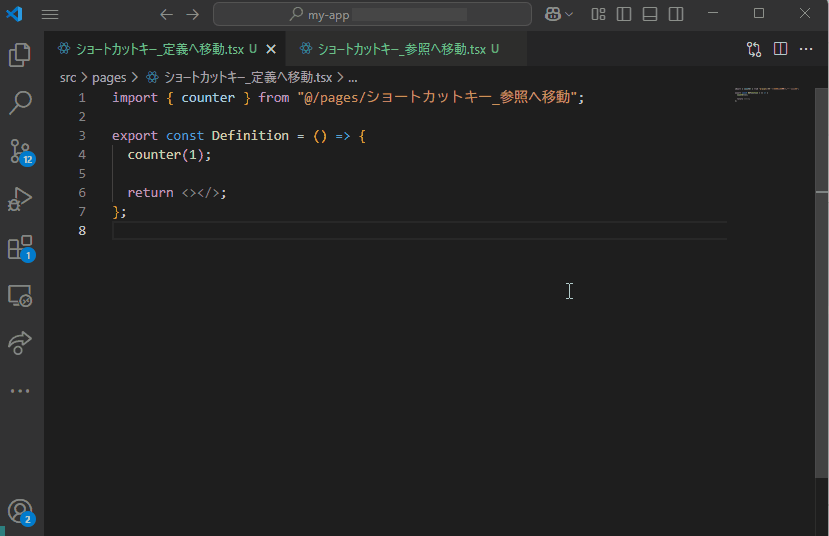Open Run and Debug view
Image resolution: width=829 pixels, height=536 pixels.
tap(20, 199)
